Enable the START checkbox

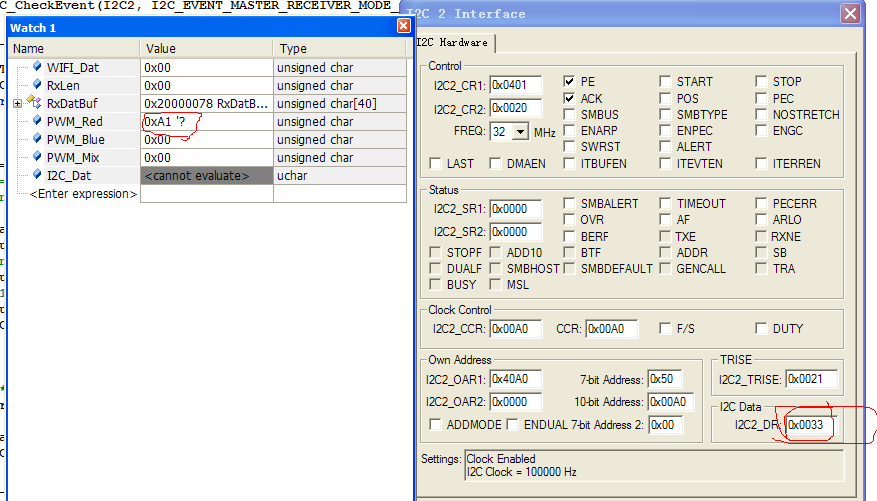pos(665,82)
